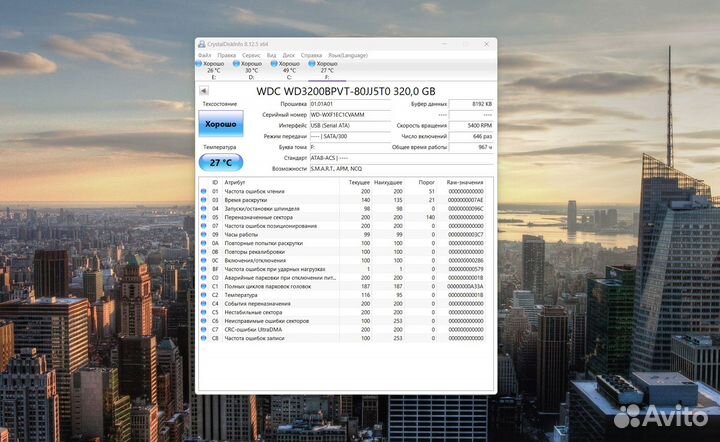The height and width of the screenshot is (442, 720).
Task: Click the Наихудшее column header
Action: coord(388,183)
